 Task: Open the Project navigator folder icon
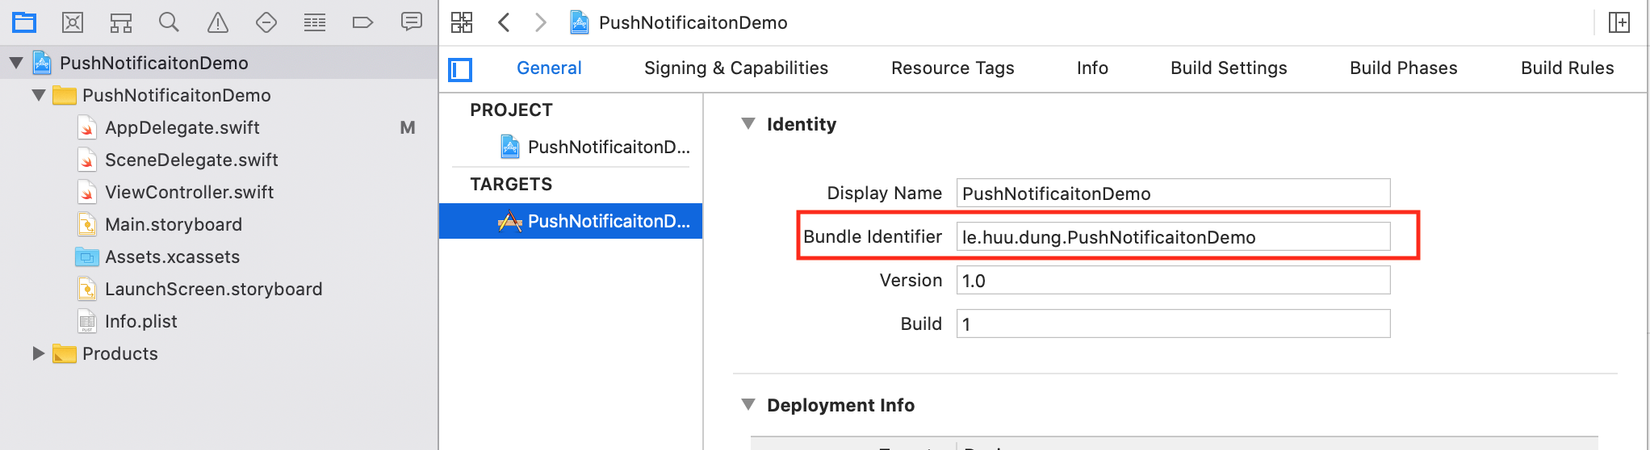(24, 22)
